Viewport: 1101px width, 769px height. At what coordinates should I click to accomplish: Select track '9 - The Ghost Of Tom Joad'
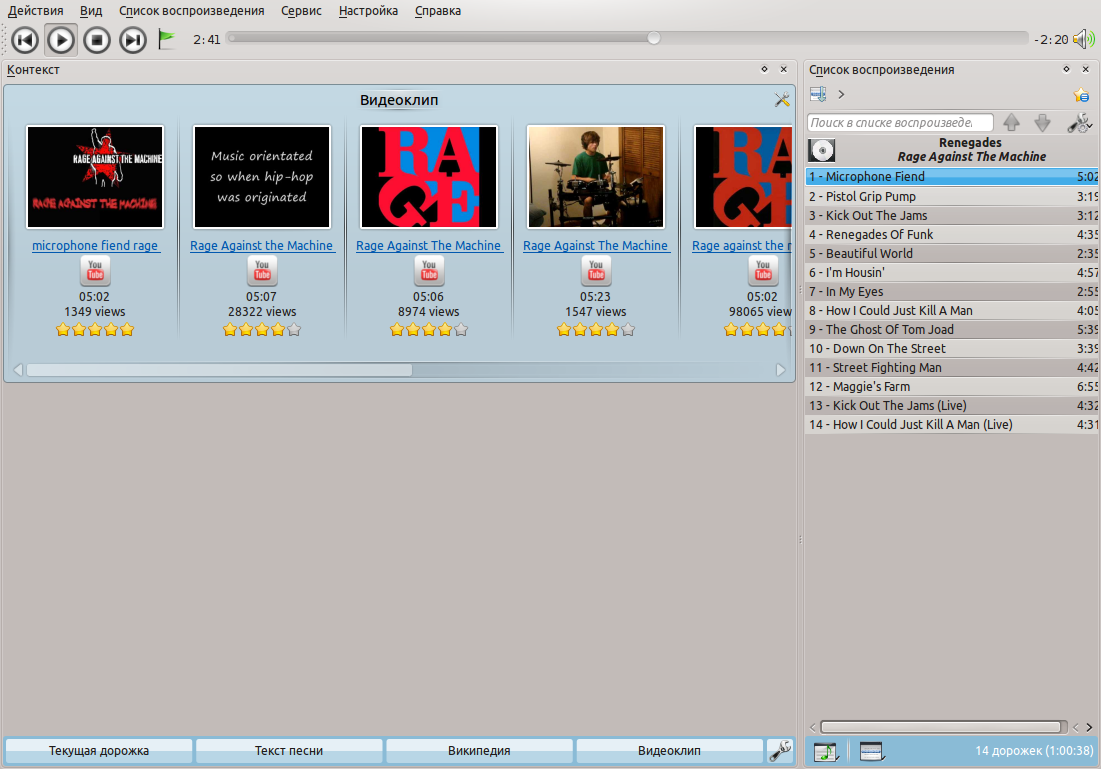[x=952, y=329]
